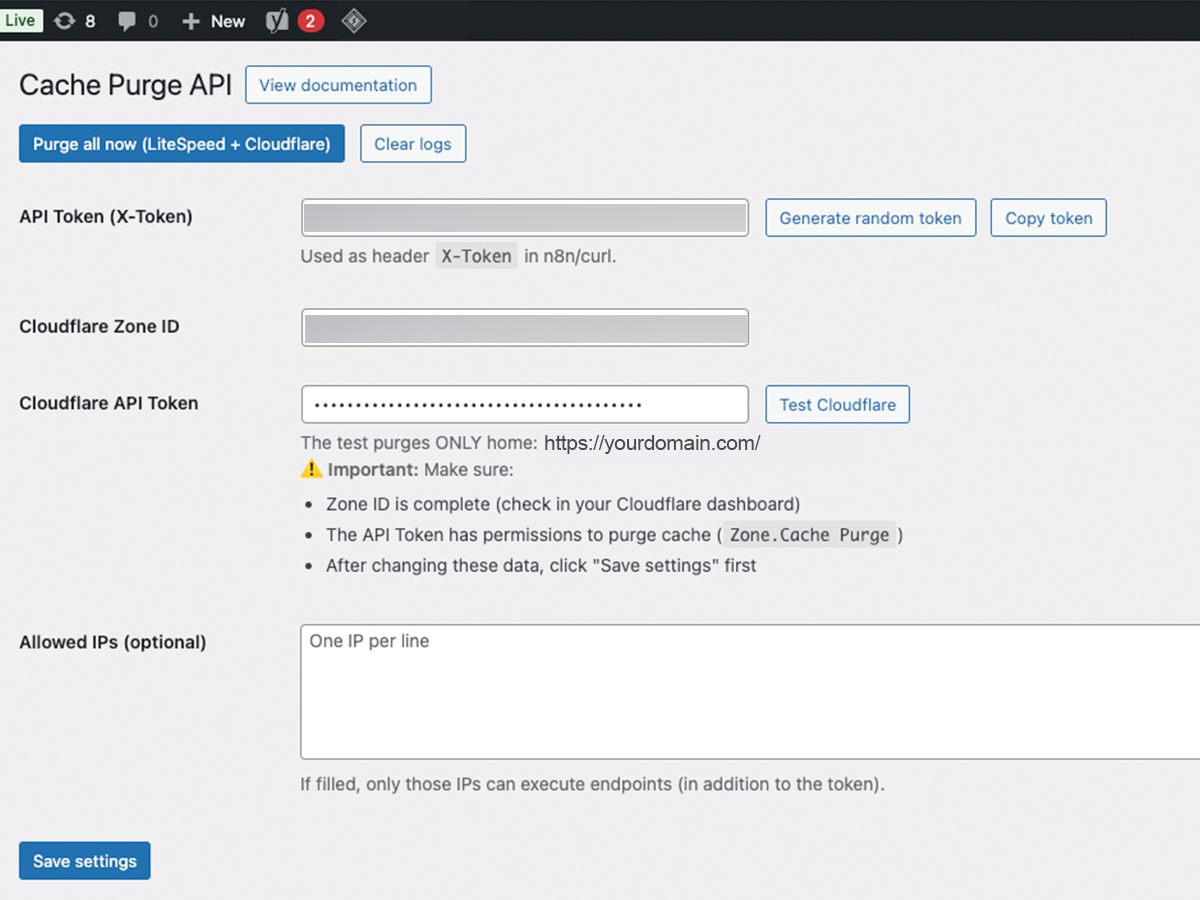1200x900 pixels.
Task: Click the Copy token button
Action: [x=1048, y=218]
